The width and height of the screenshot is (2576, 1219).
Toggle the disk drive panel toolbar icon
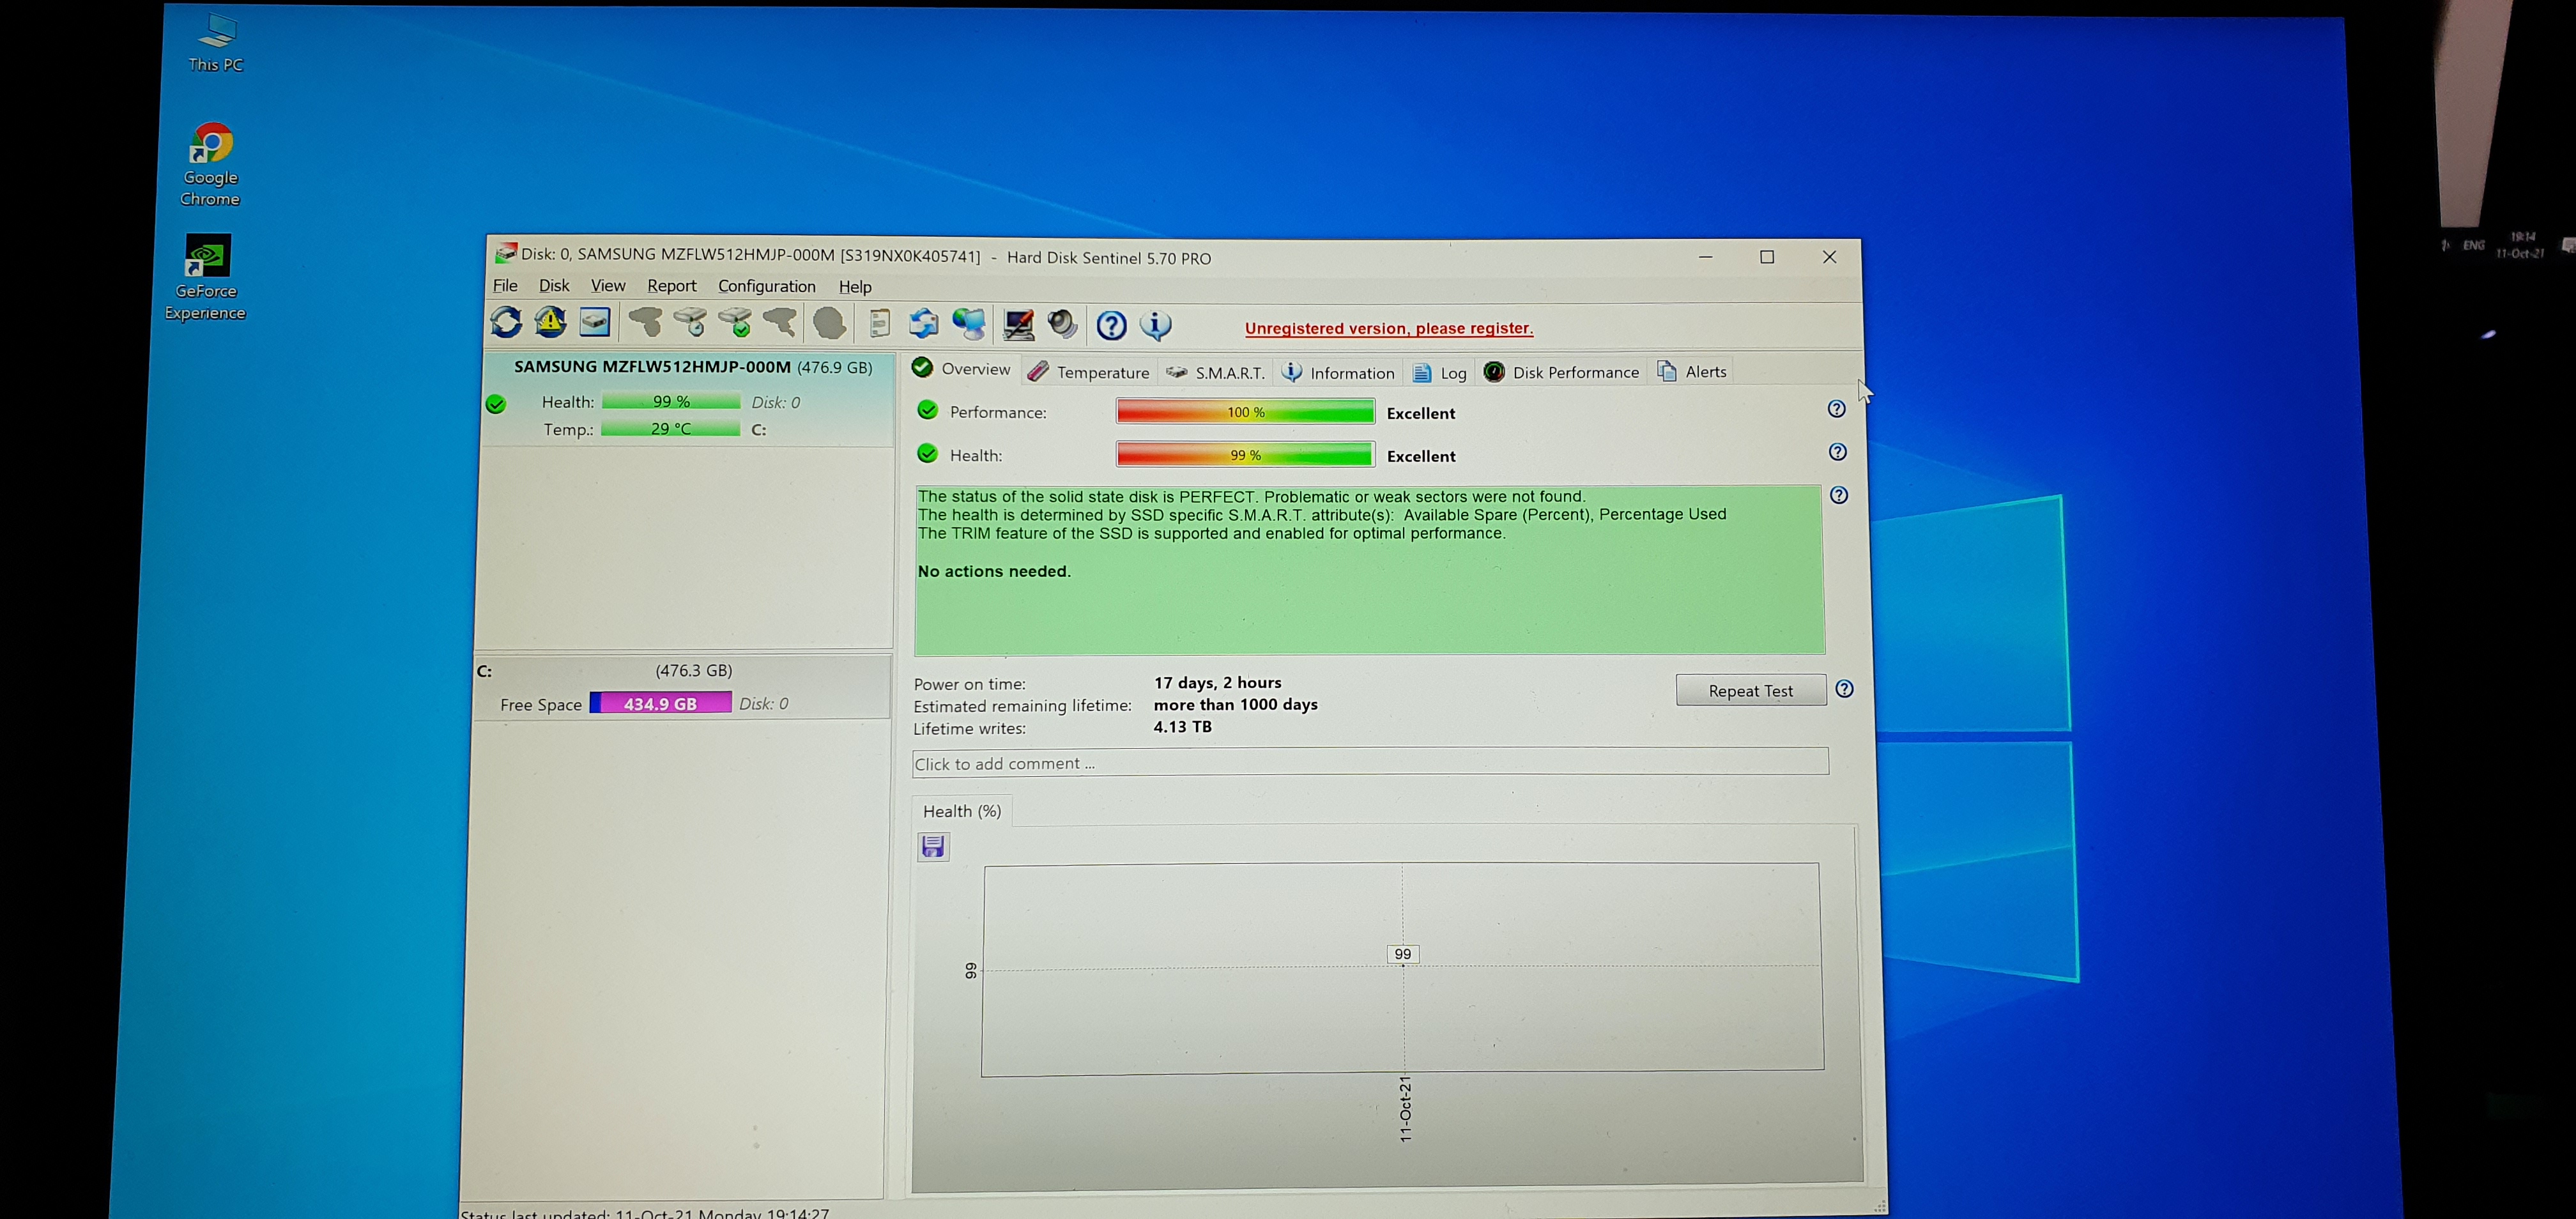[x=595, y=322]
